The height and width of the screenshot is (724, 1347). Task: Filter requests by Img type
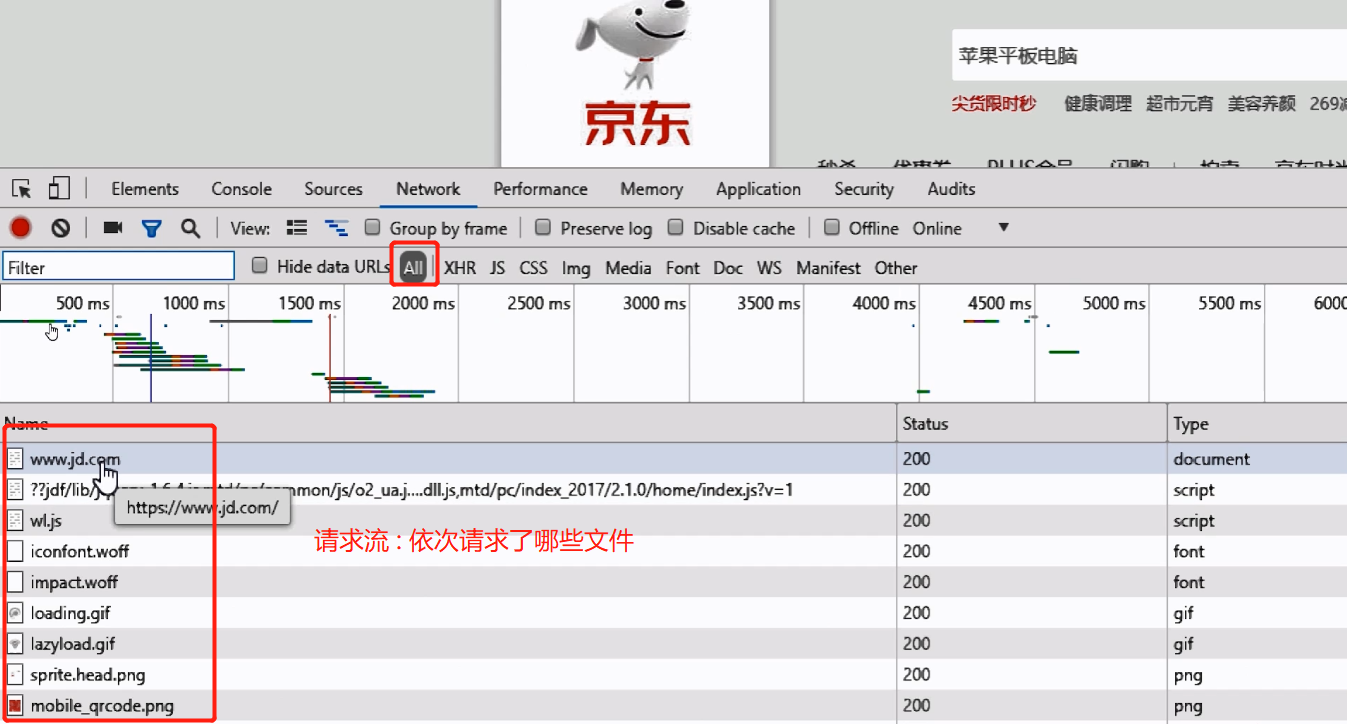[576, 268]
